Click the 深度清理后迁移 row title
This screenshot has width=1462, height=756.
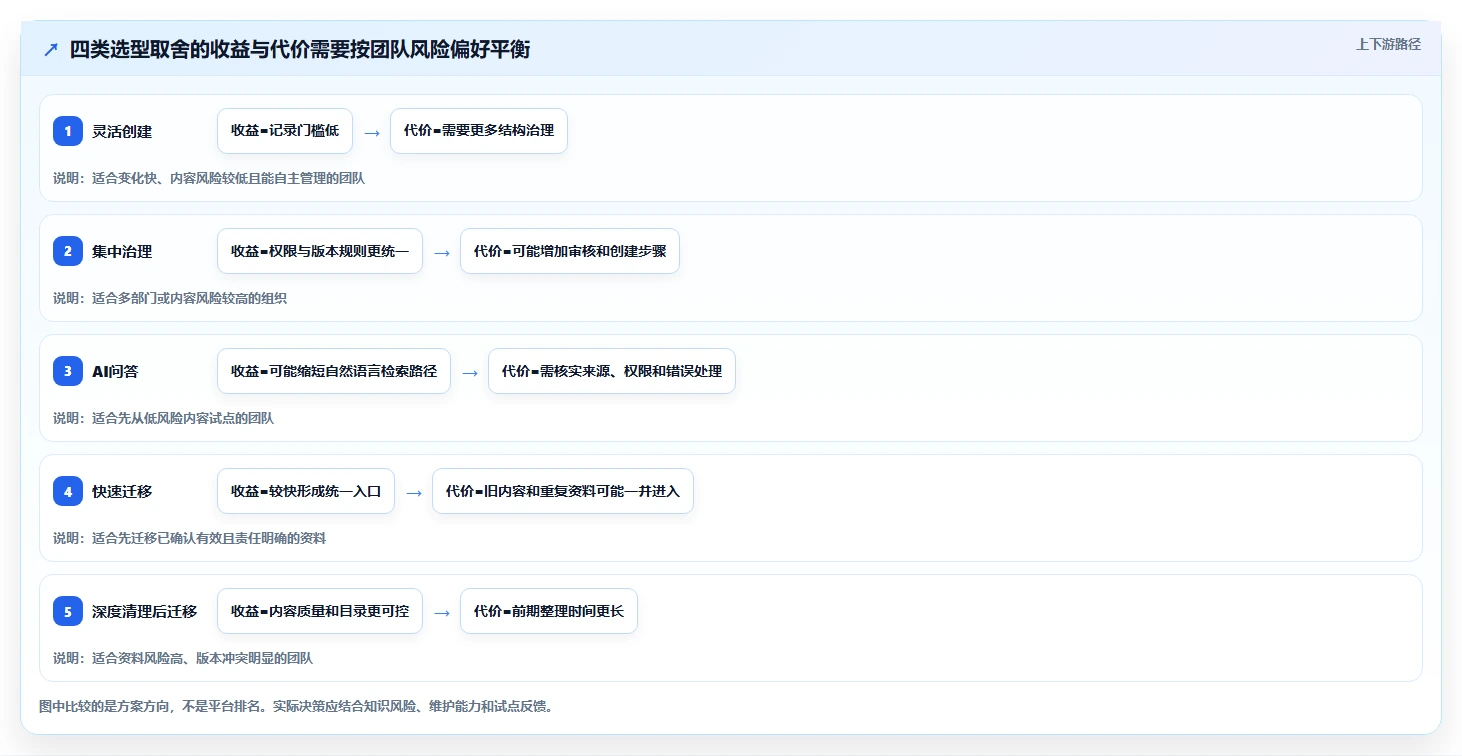[144, 611]
